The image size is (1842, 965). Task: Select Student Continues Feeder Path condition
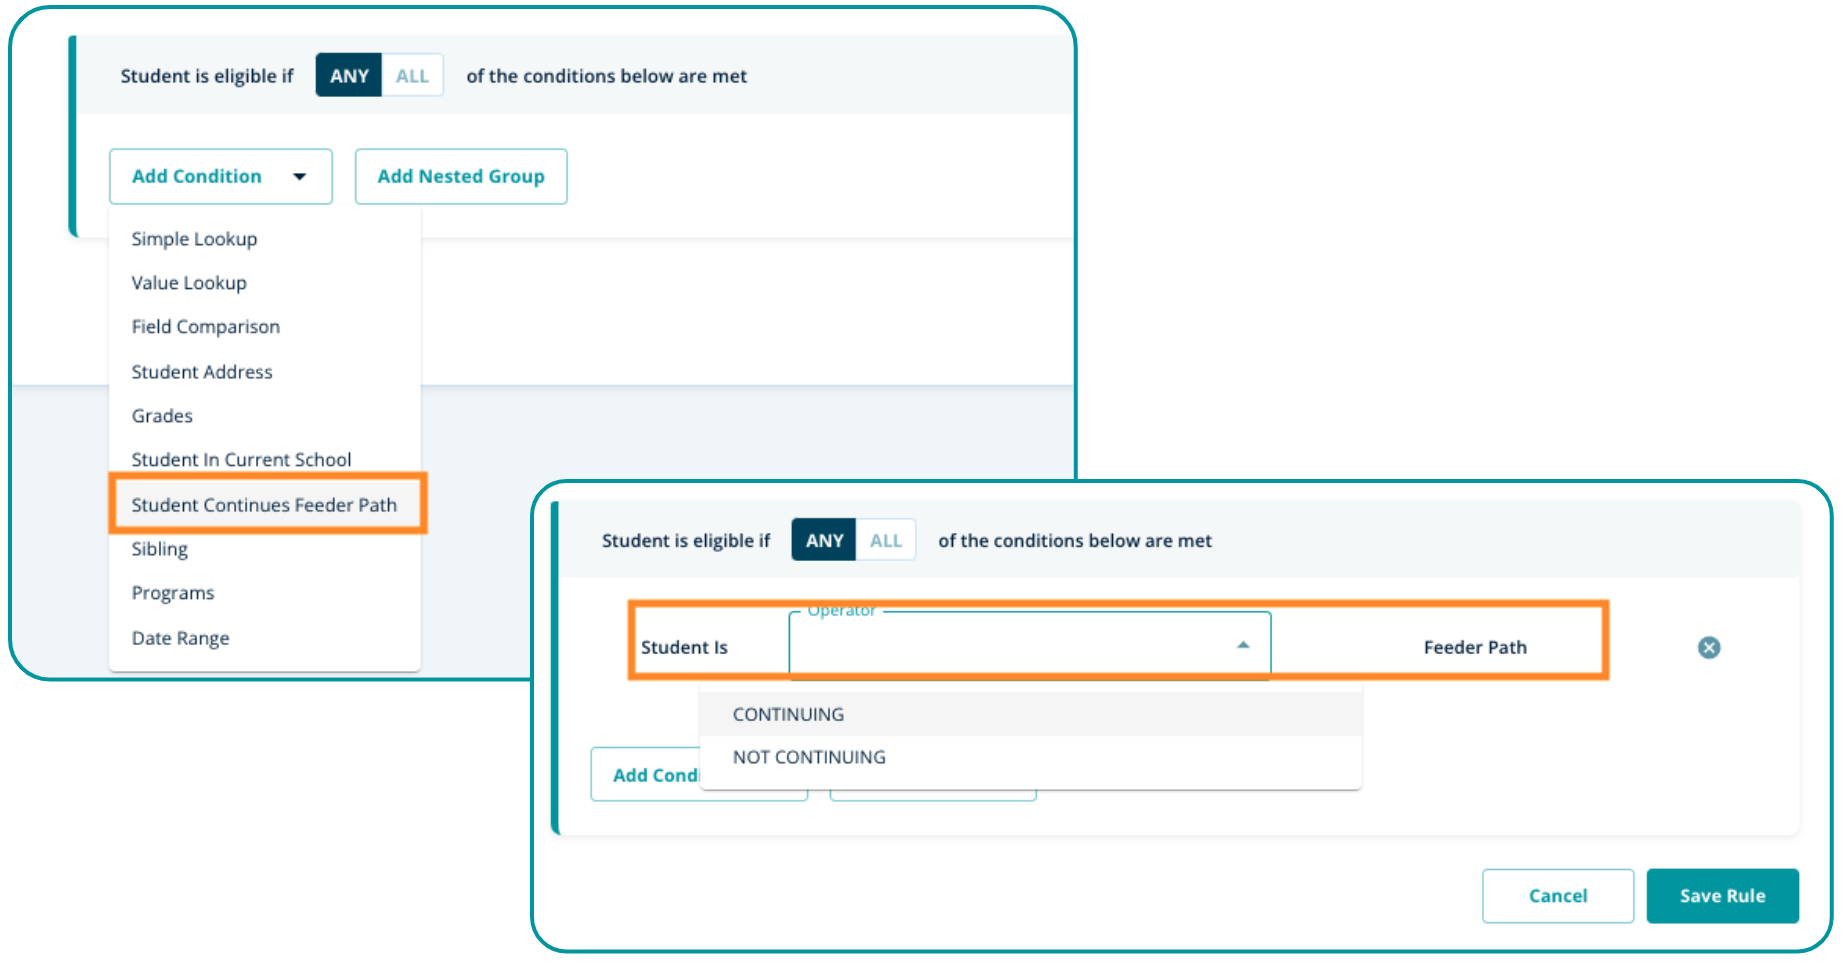(x=265, y=505)
